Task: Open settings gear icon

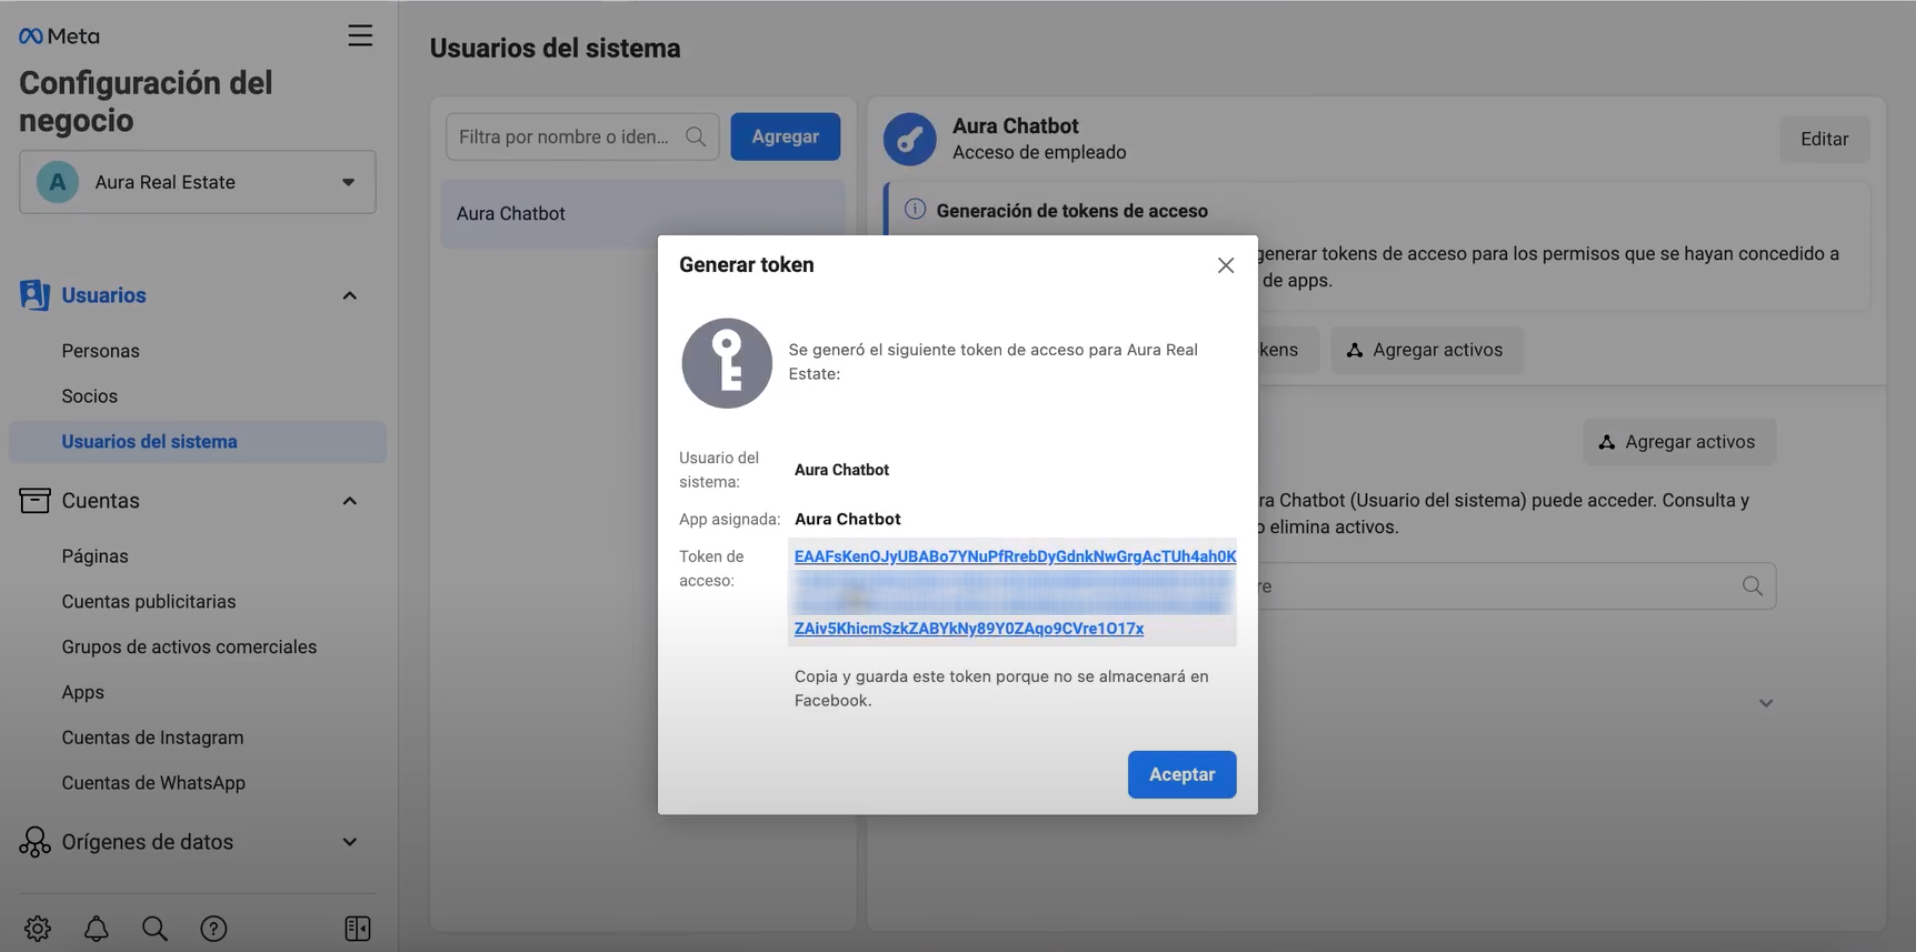Action: click(x=38, y=928)
